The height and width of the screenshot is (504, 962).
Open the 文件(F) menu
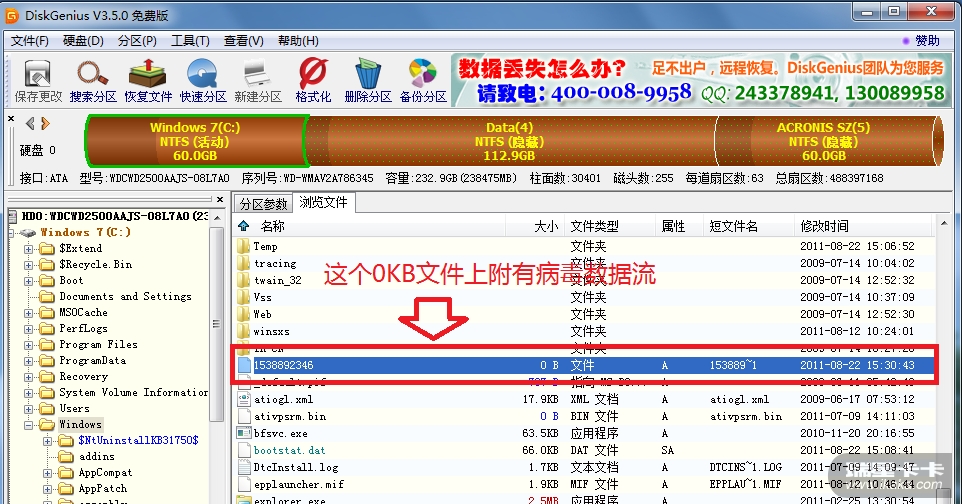pos(29,41)
